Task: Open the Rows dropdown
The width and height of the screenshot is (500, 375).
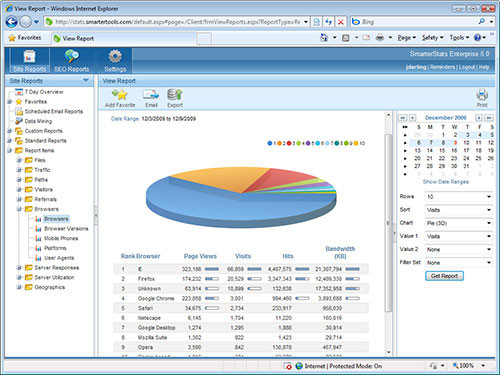Action: point(459,197)
